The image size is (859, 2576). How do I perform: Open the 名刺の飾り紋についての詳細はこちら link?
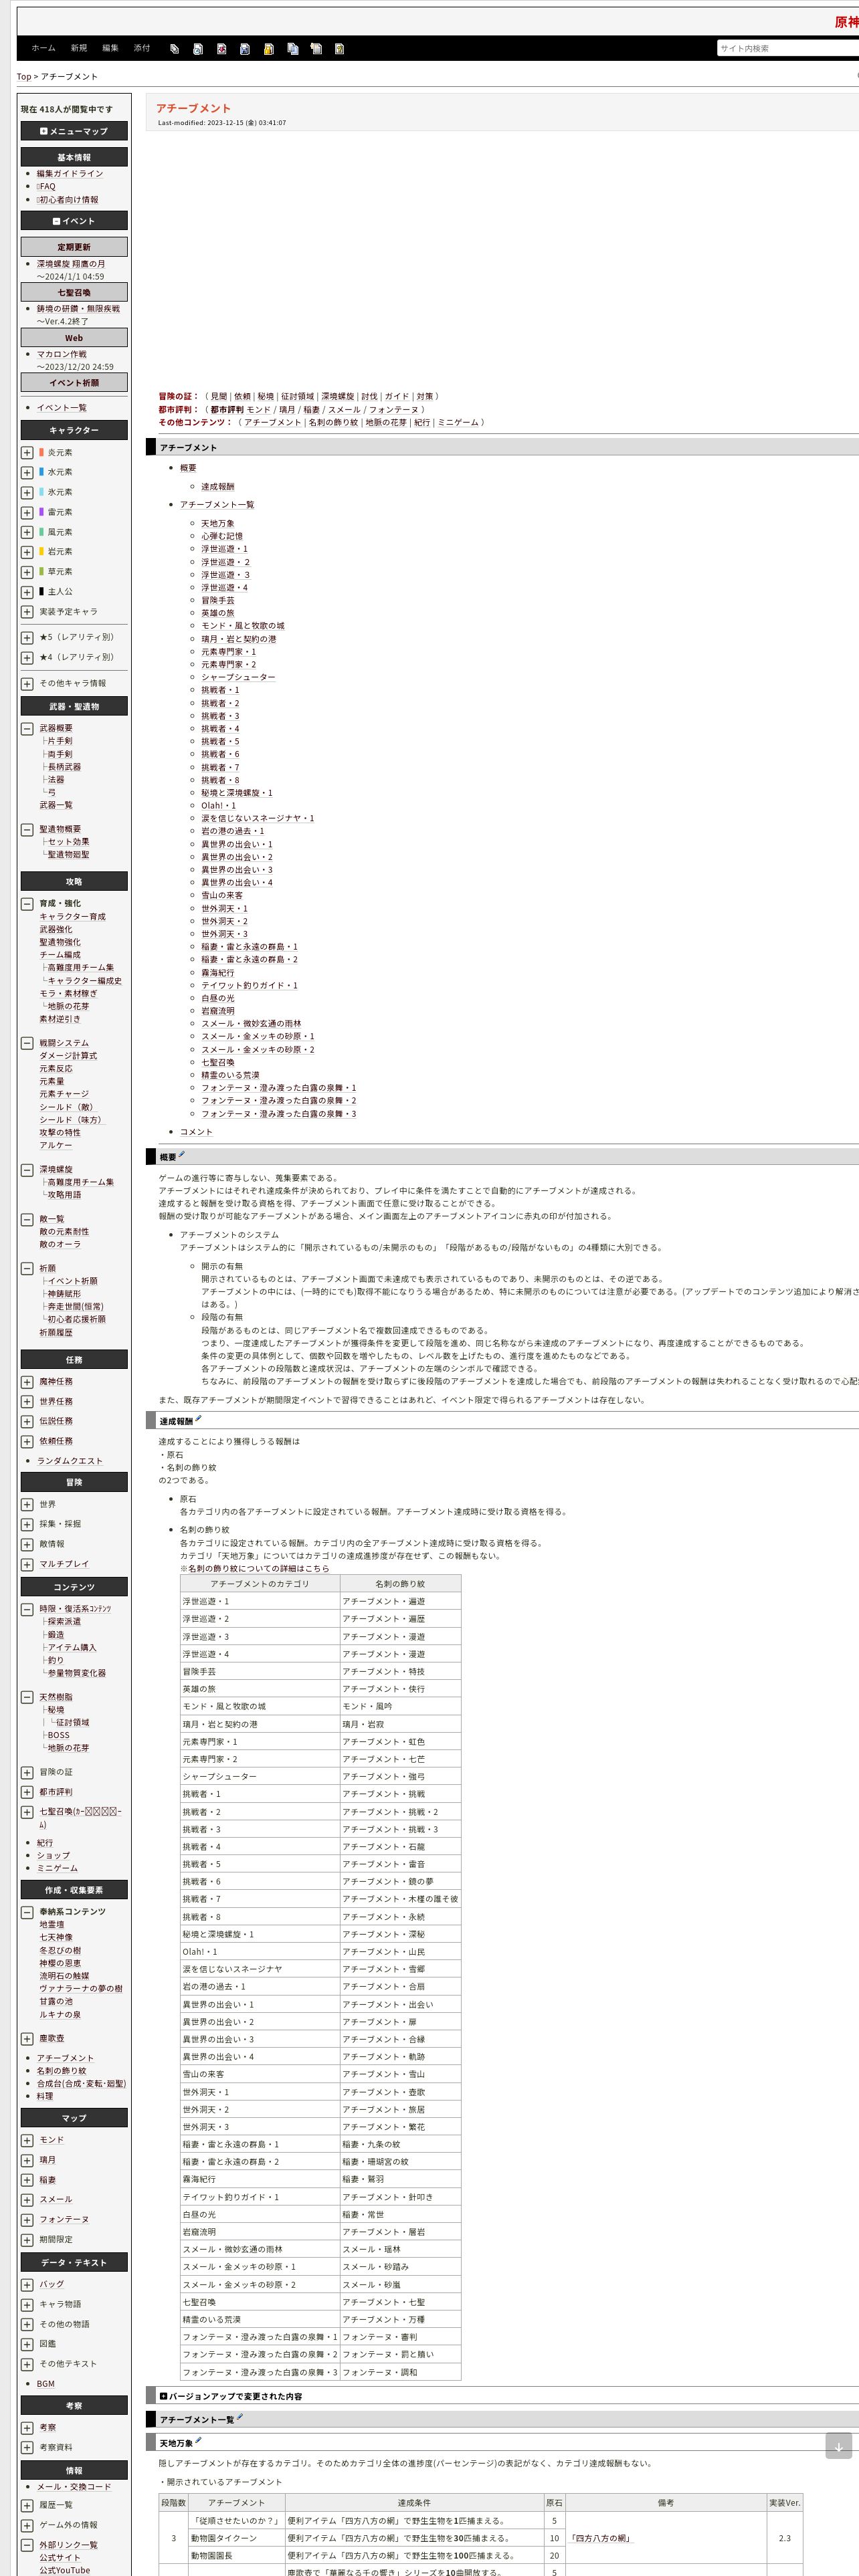[258, 1568]
